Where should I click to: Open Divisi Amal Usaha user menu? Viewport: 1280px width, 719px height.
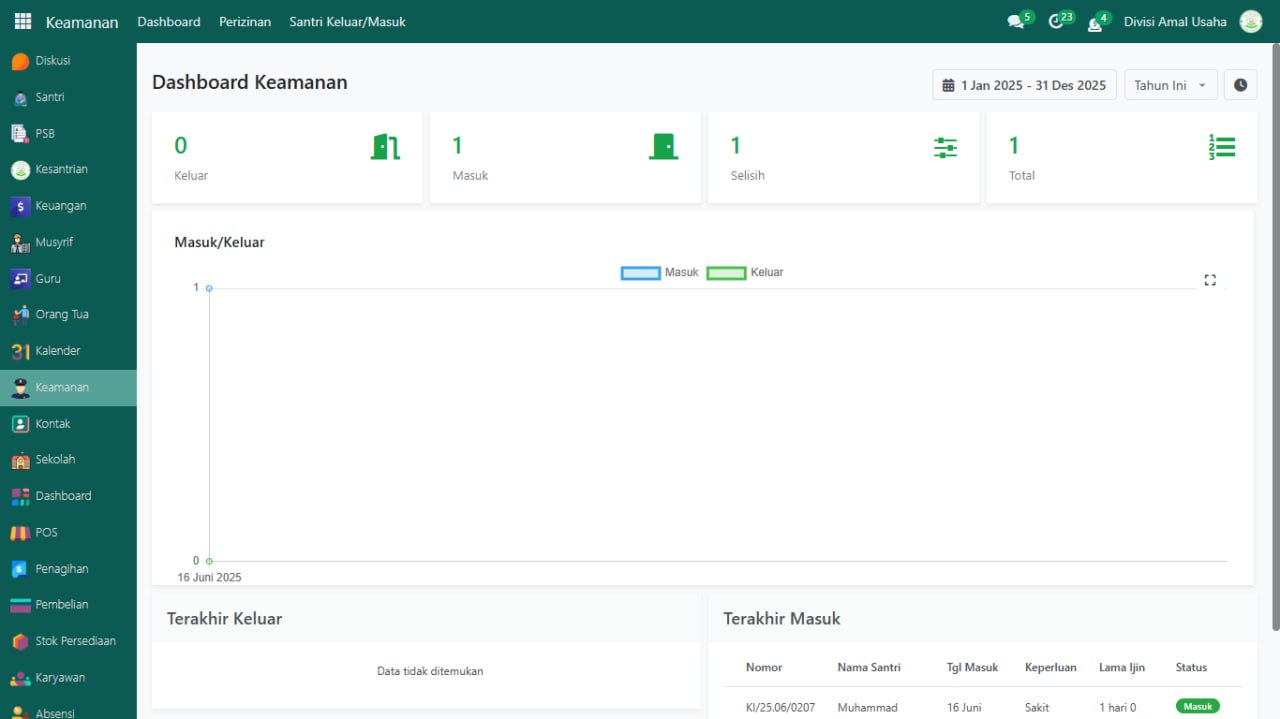pos(1175,22)
